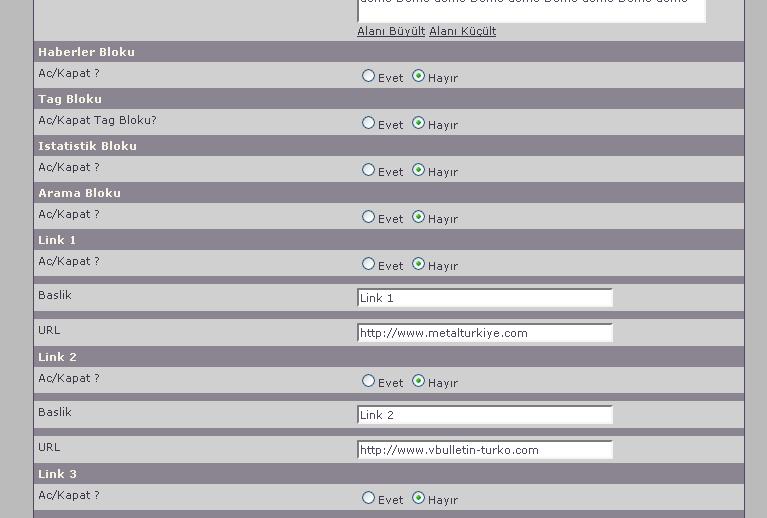Image resolution: width=767 pixels, height=518 pixels.
Task: Select Hayır for Haberler Bloku
Action: [419, 76]
